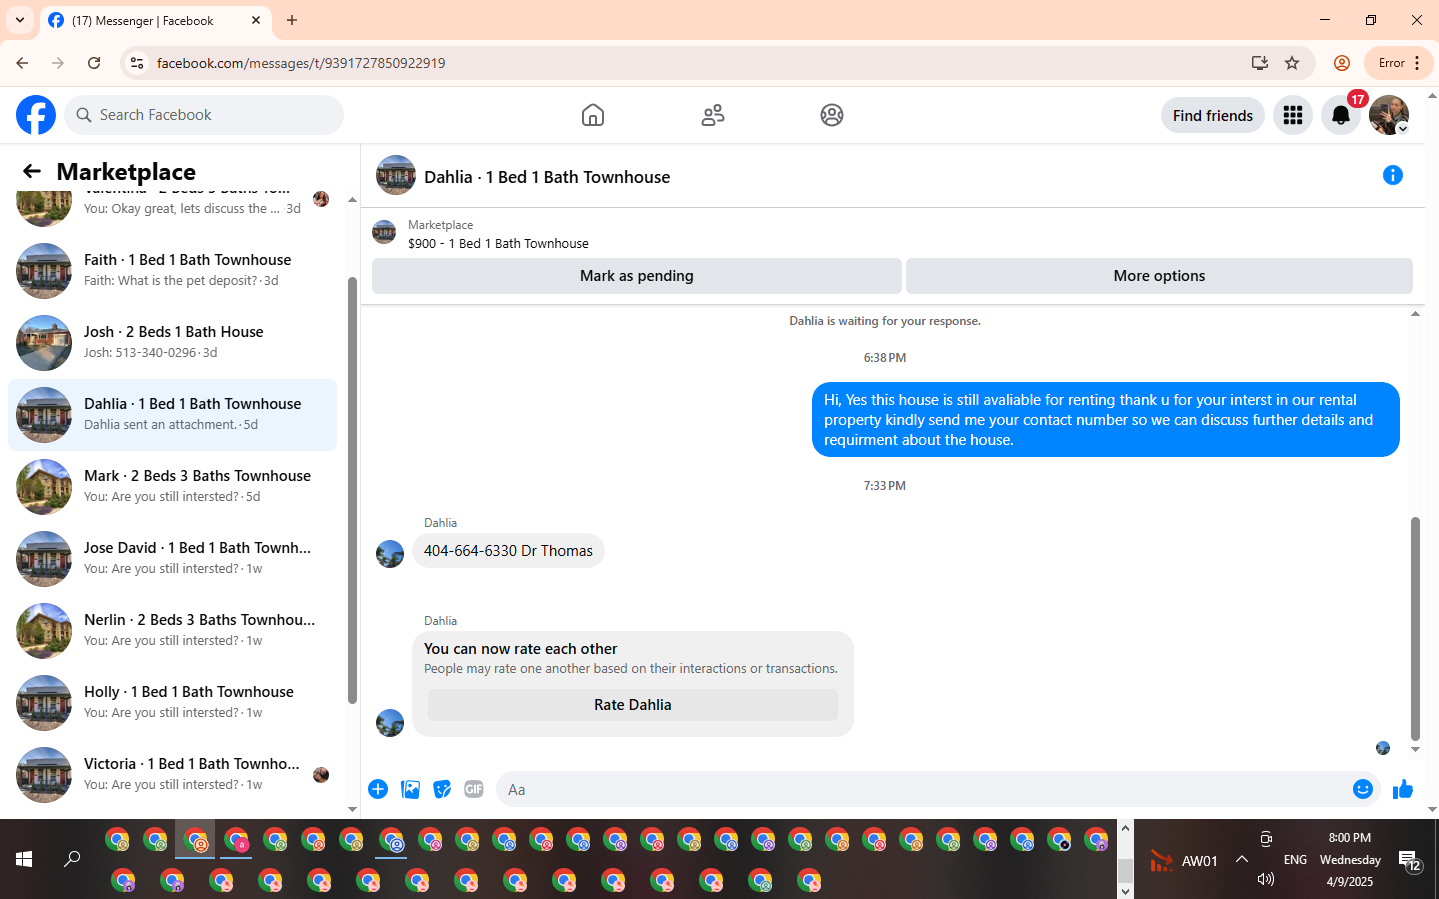Open Holly 1 Bed 1 Bath Townhouse chat
This screenshot has width=1439, height=899.
point(172,703)
